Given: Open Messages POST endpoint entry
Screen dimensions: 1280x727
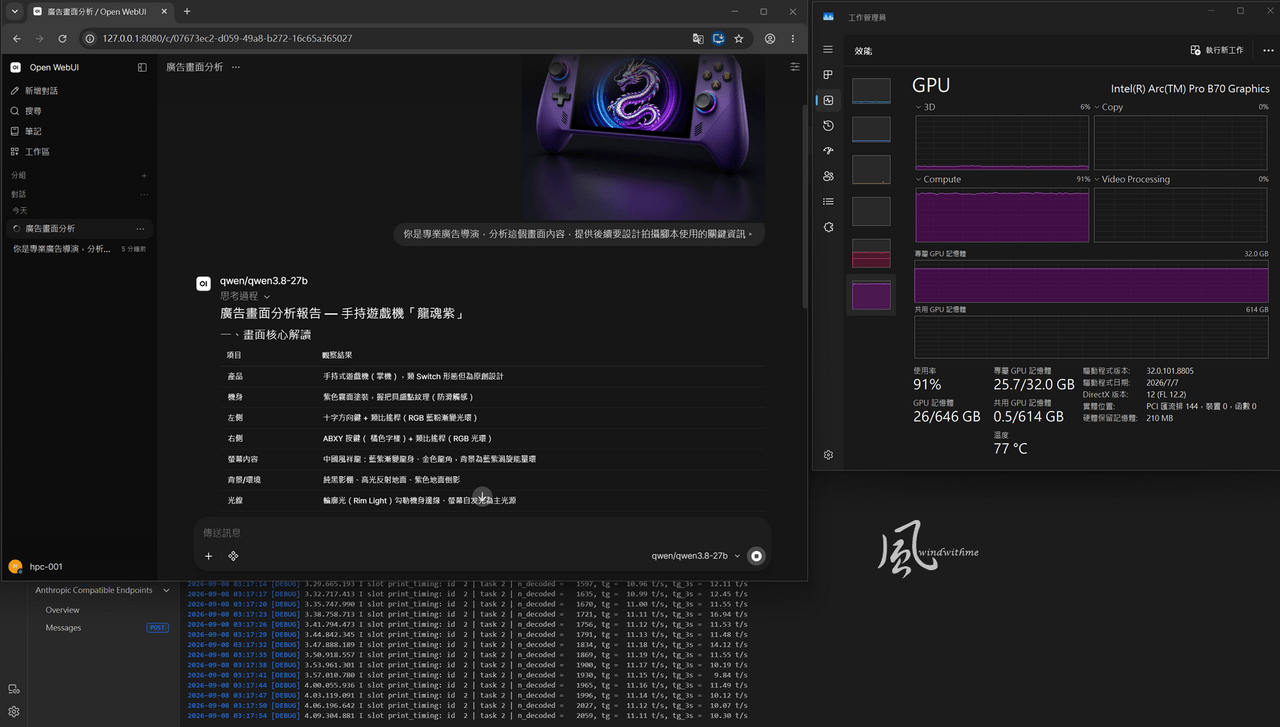Looking at the screenshot, I should pos(107,628).
